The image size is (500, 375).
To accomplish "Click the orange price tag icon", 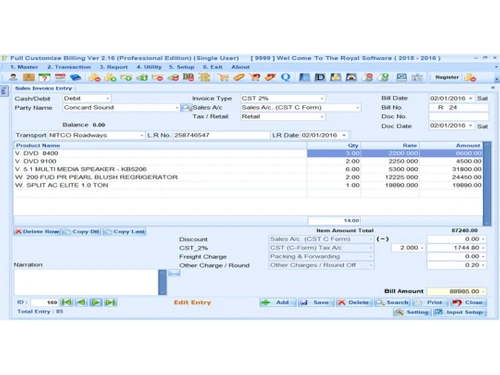I will 239,77.
